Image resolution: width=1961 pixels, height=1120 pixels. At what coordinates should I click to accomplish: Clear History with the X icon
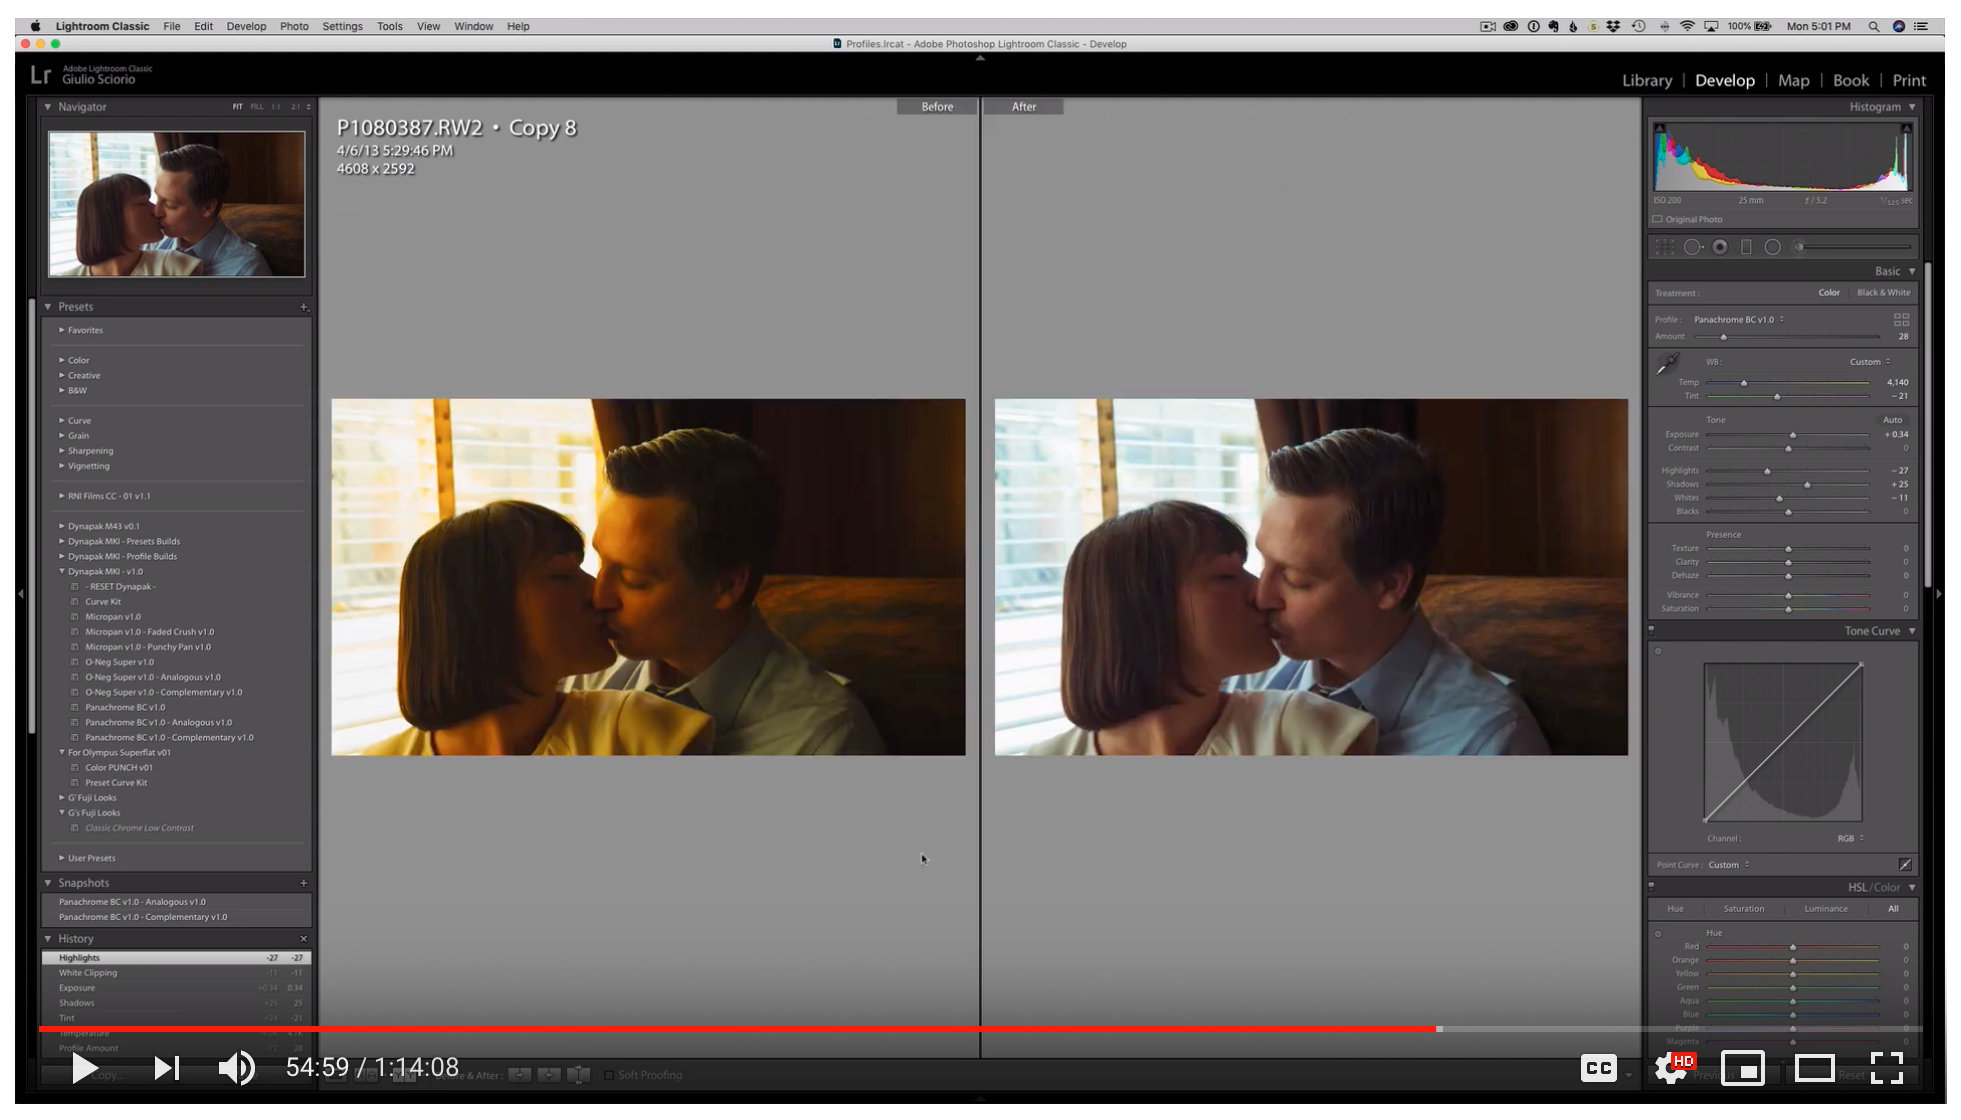click(303, 939)
